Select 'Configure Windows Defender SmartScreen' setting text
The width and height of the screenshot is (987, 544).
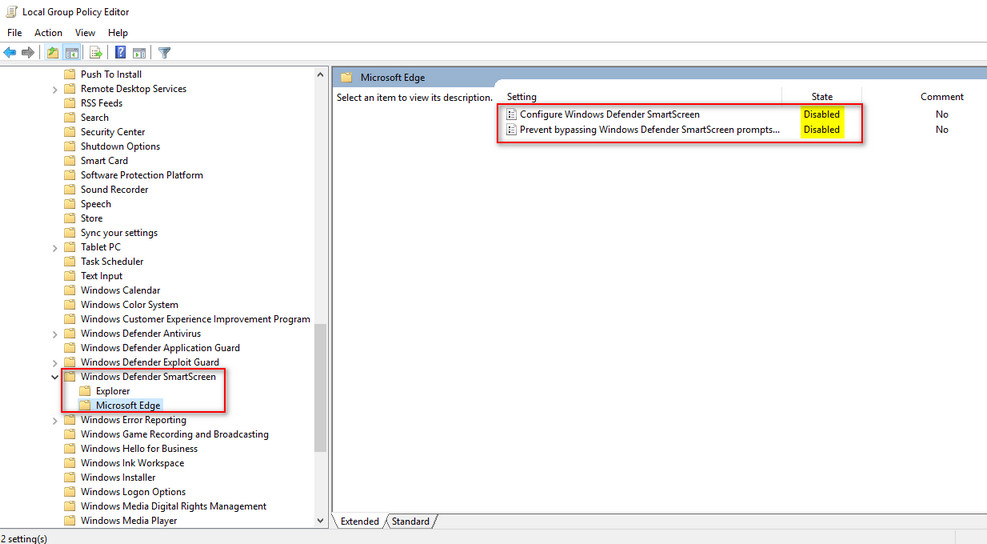(x=609, y=115)
